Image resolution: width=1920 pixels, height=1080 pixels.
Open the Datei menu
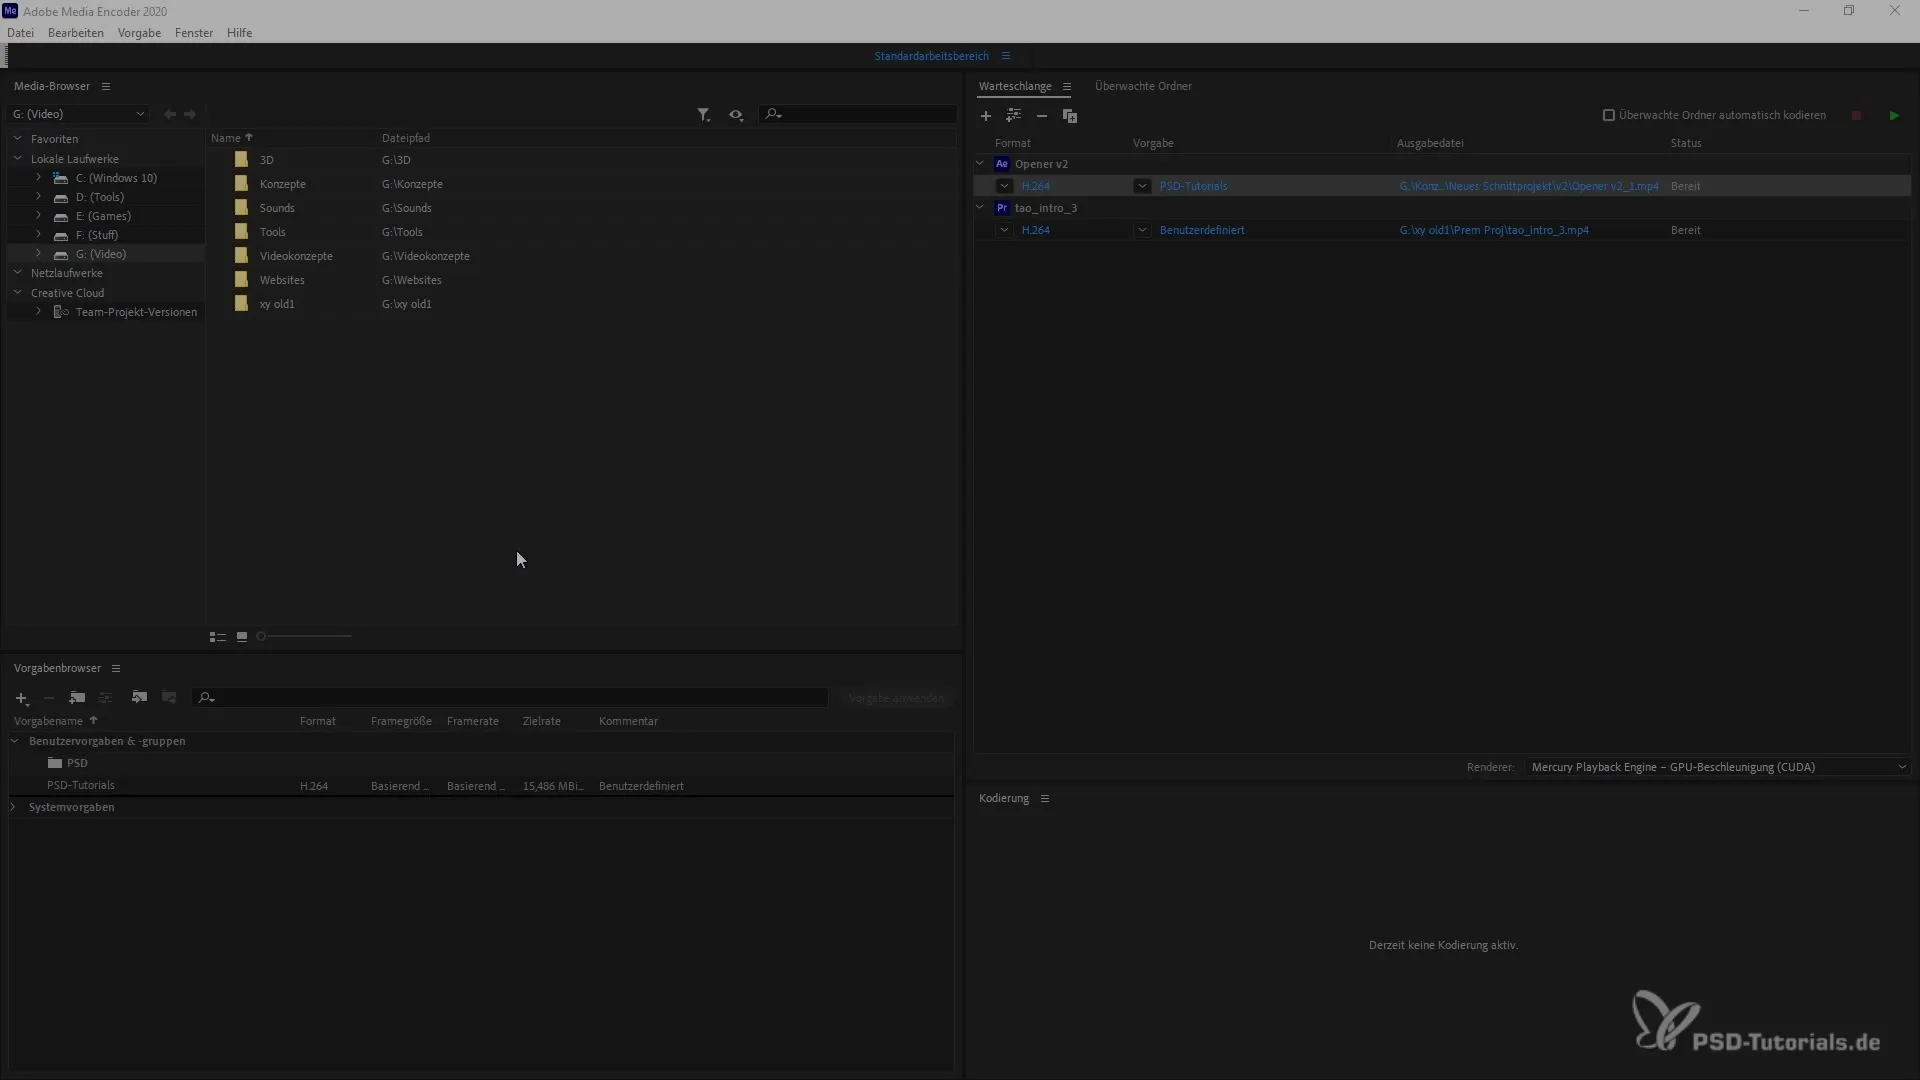(20, 33)
